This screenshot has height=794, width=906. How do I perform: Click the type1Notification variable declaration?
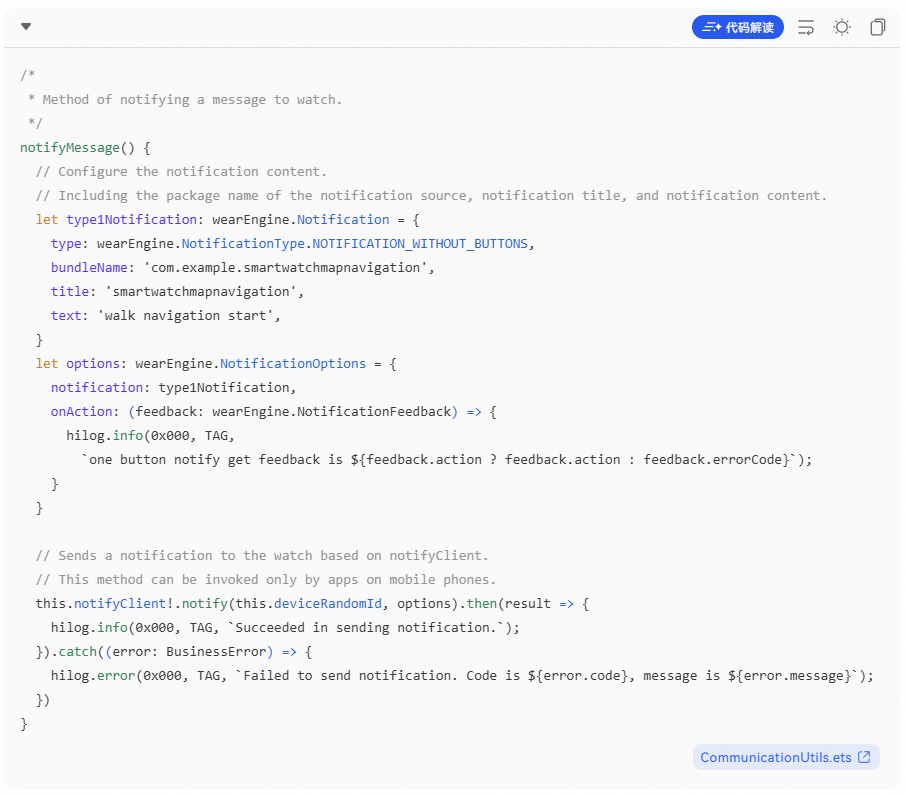pyautogui.click(x=132, y=220)
